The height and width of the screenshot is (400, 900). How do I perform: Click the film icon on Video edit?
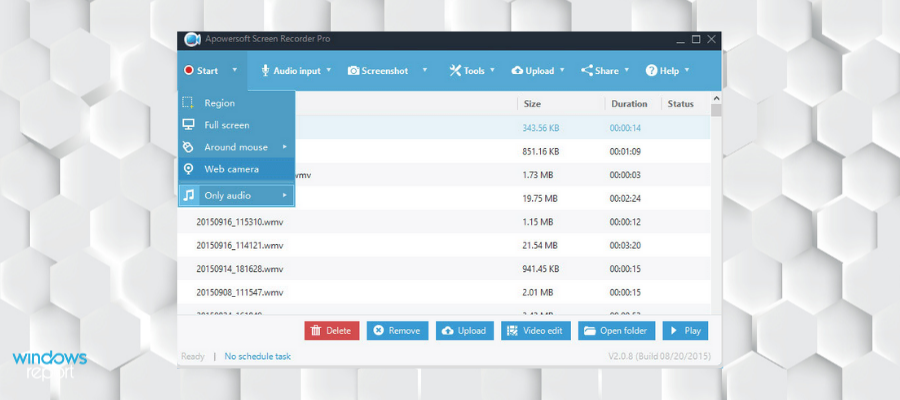click(x=513, y=331)
